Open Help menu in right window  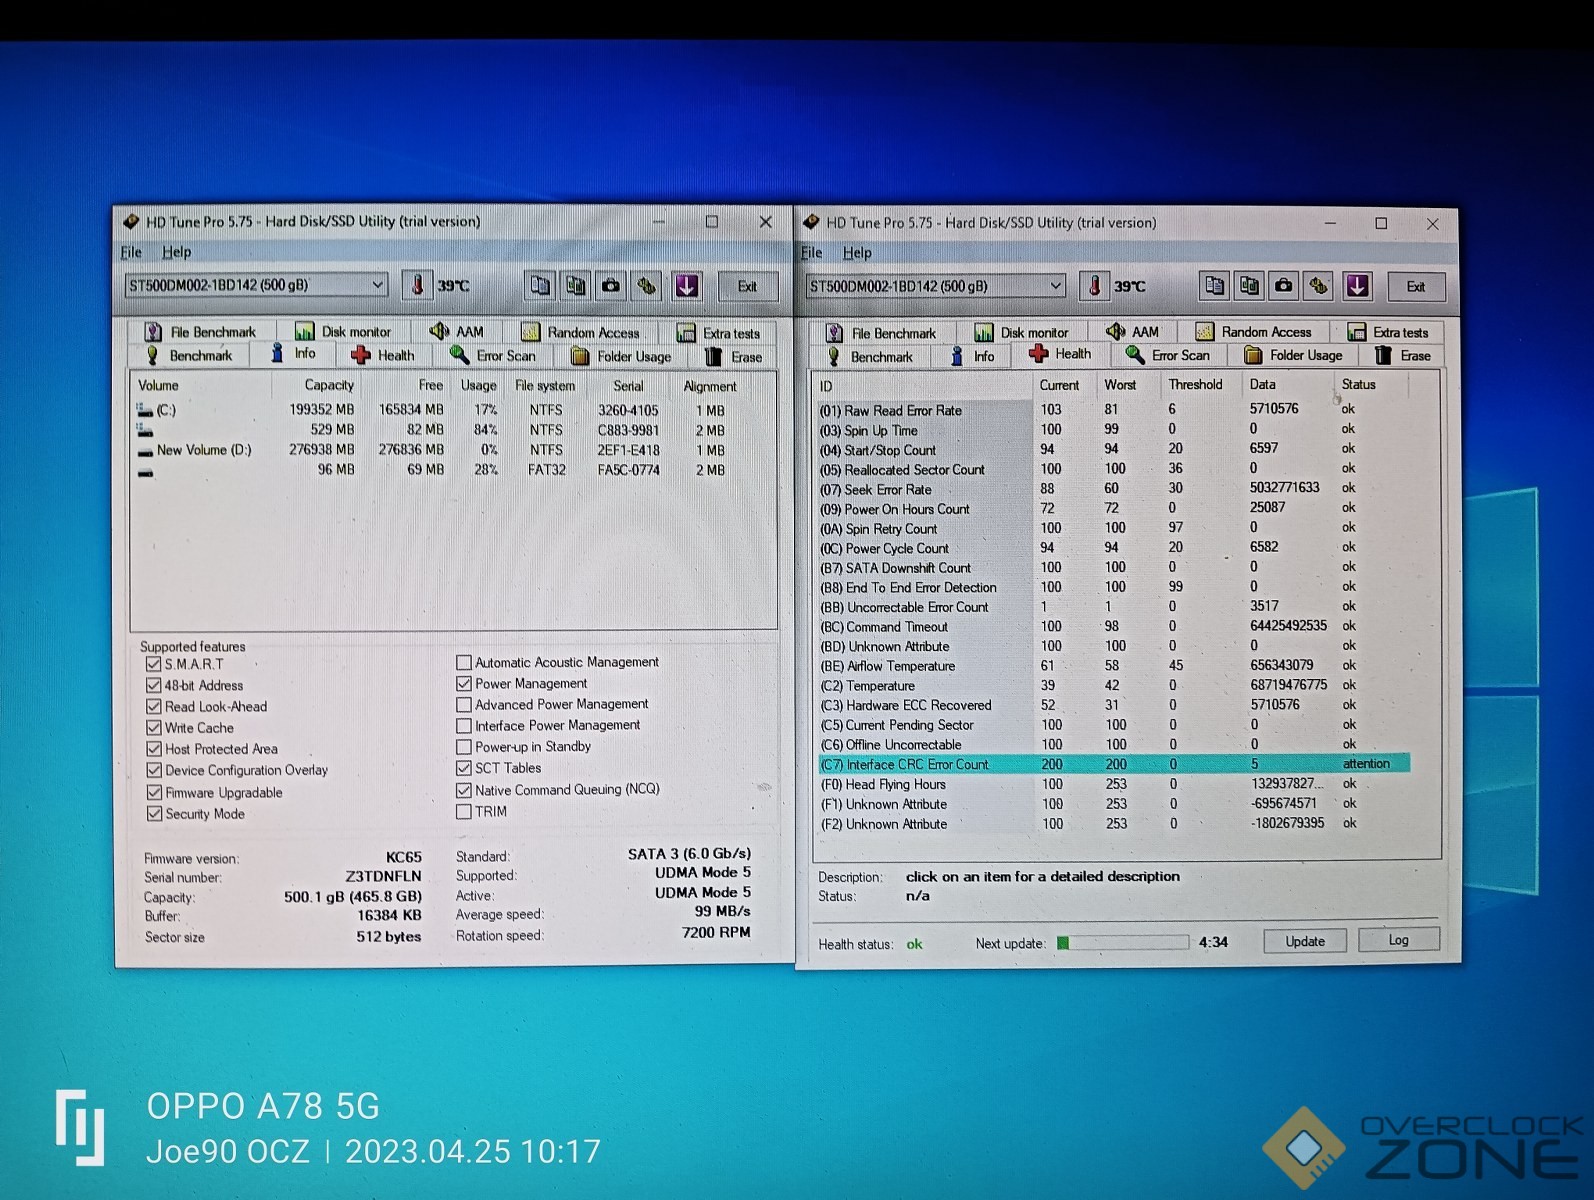point(856,253)
